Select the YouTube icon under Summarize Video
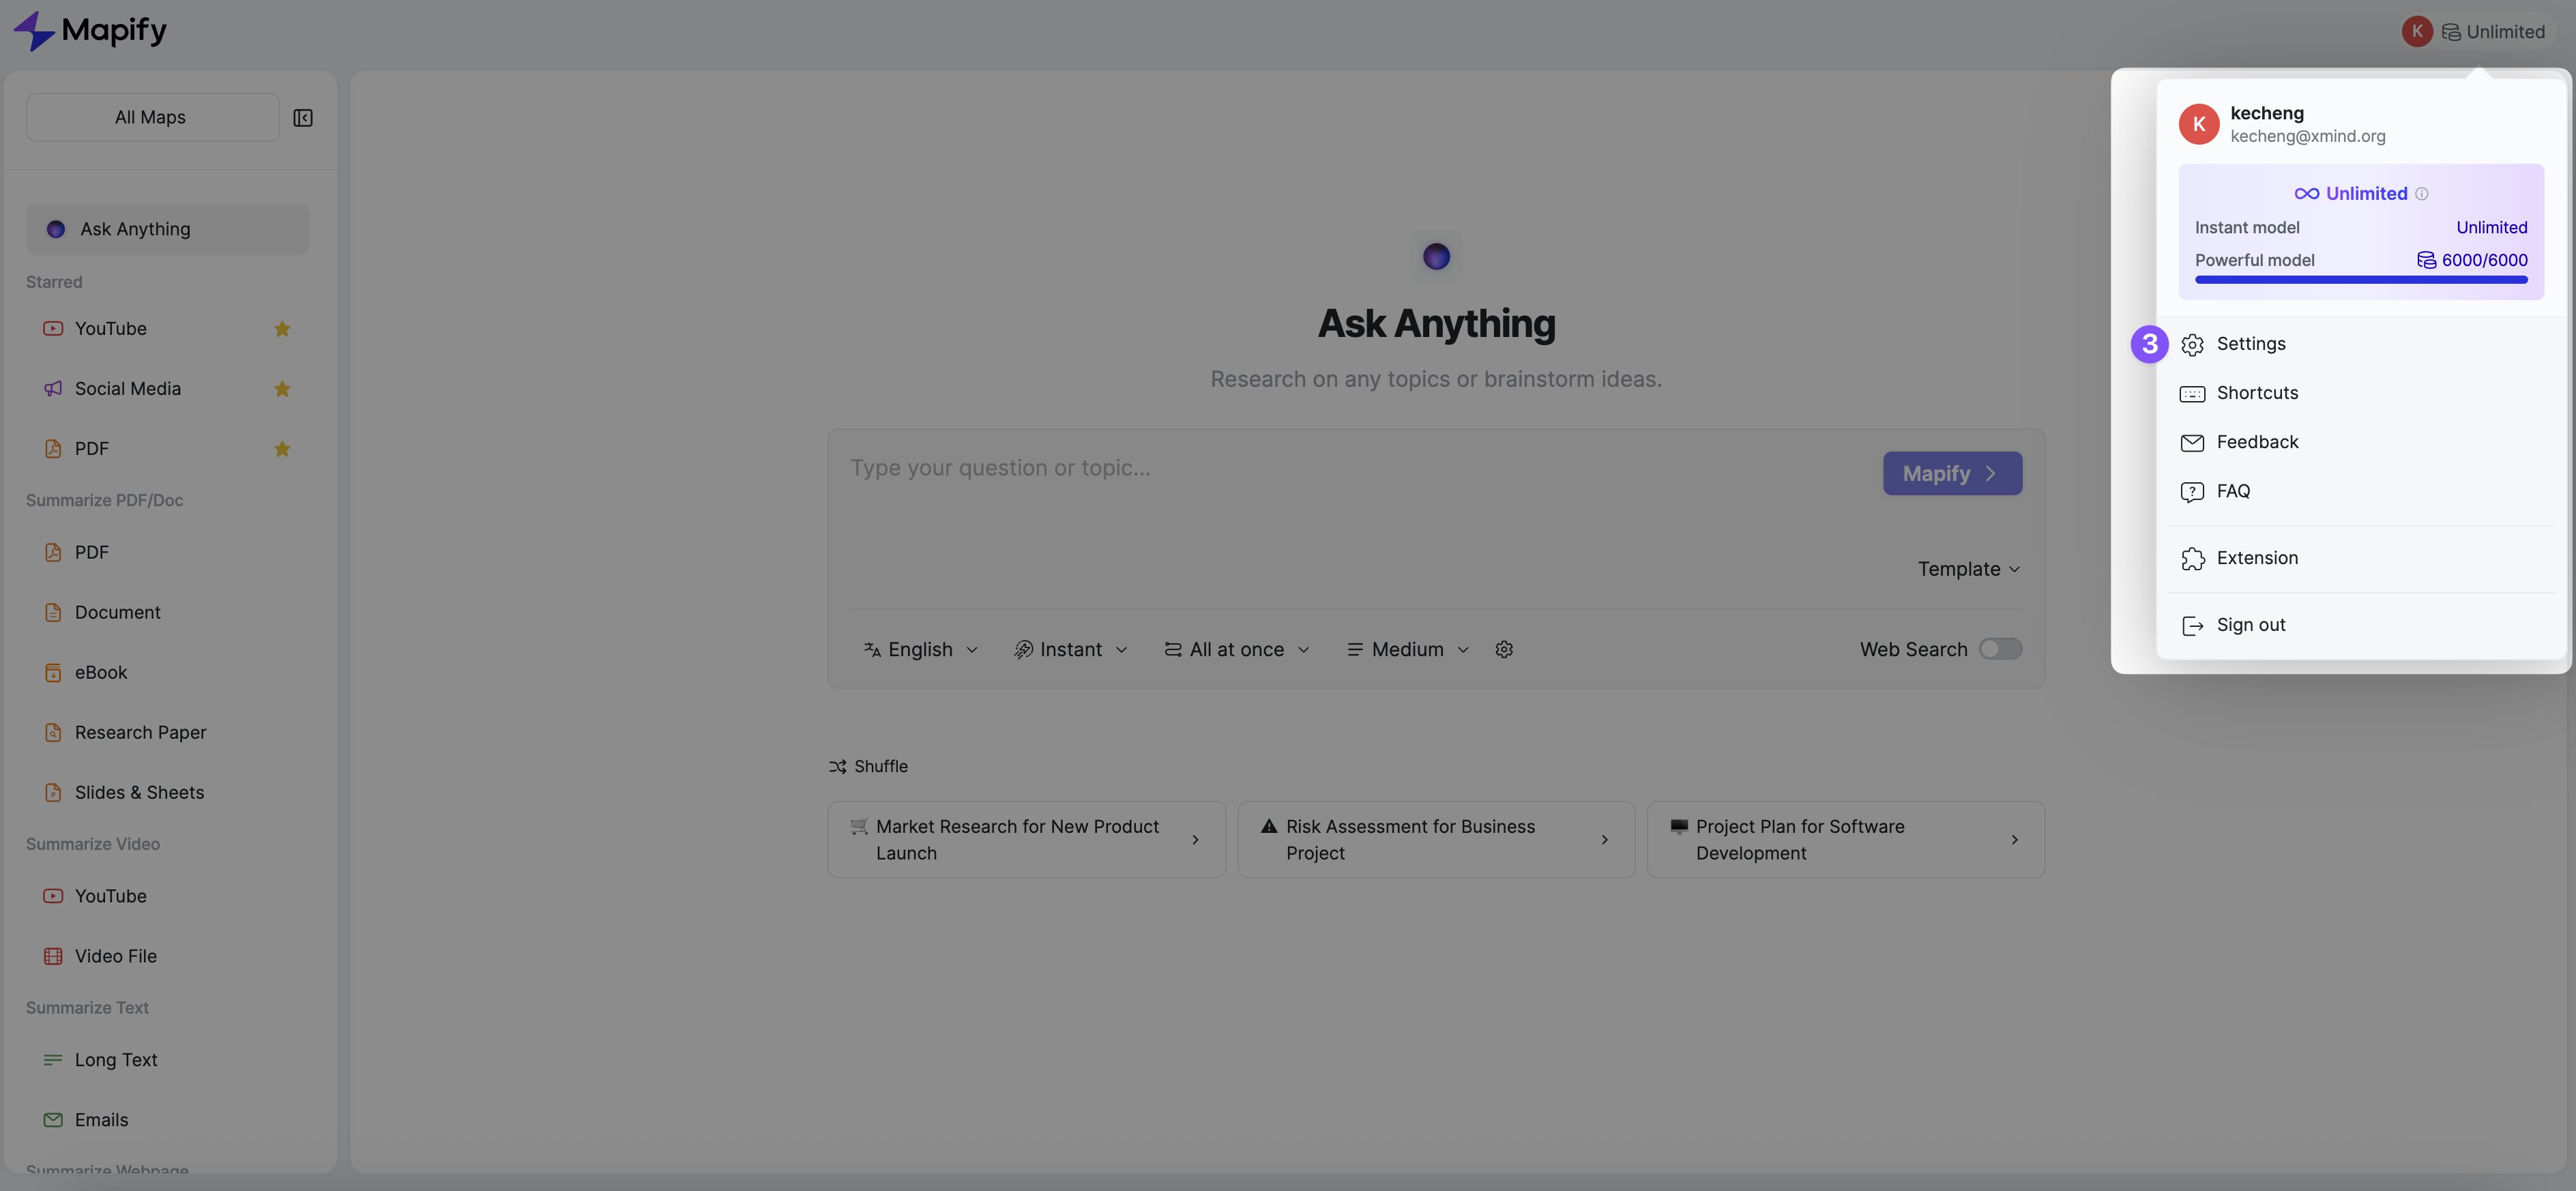The height and width of the screenshot is (1191, 2576). (x=53, y=896)
